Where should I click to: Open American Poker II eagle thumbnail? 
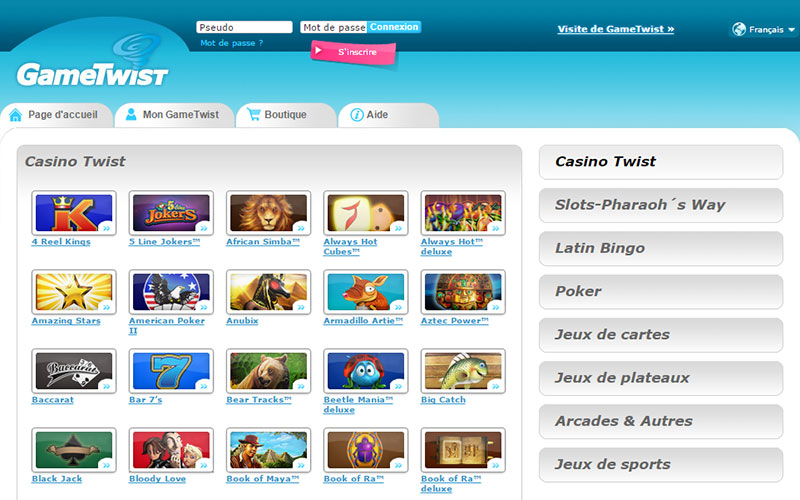coord(171,292)
